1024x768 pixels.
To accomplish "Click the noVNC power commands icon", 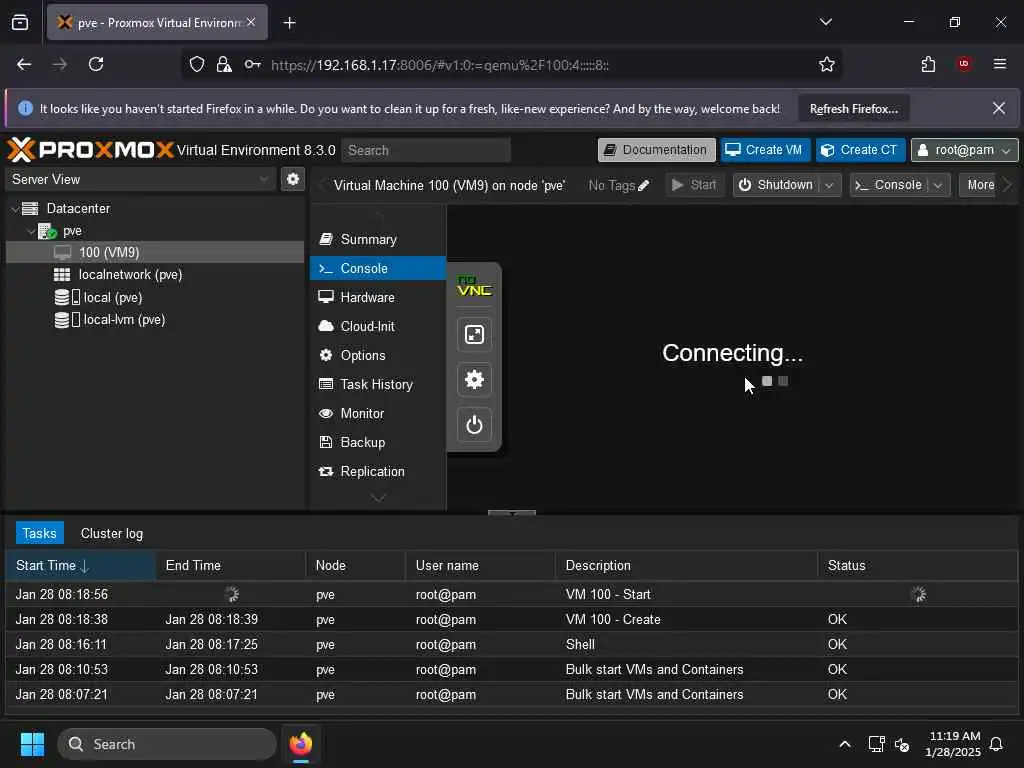I will 474,425.
